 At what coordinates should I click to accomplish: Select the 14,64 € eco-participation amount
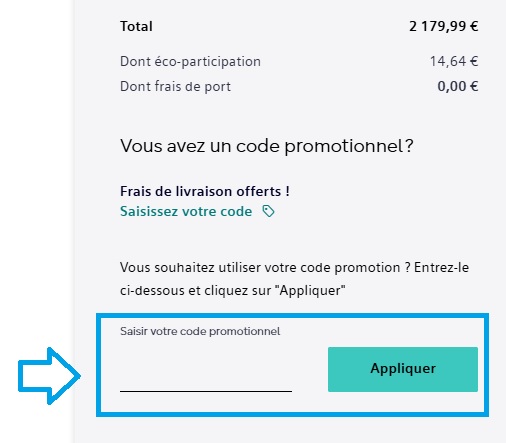[454, 61]
